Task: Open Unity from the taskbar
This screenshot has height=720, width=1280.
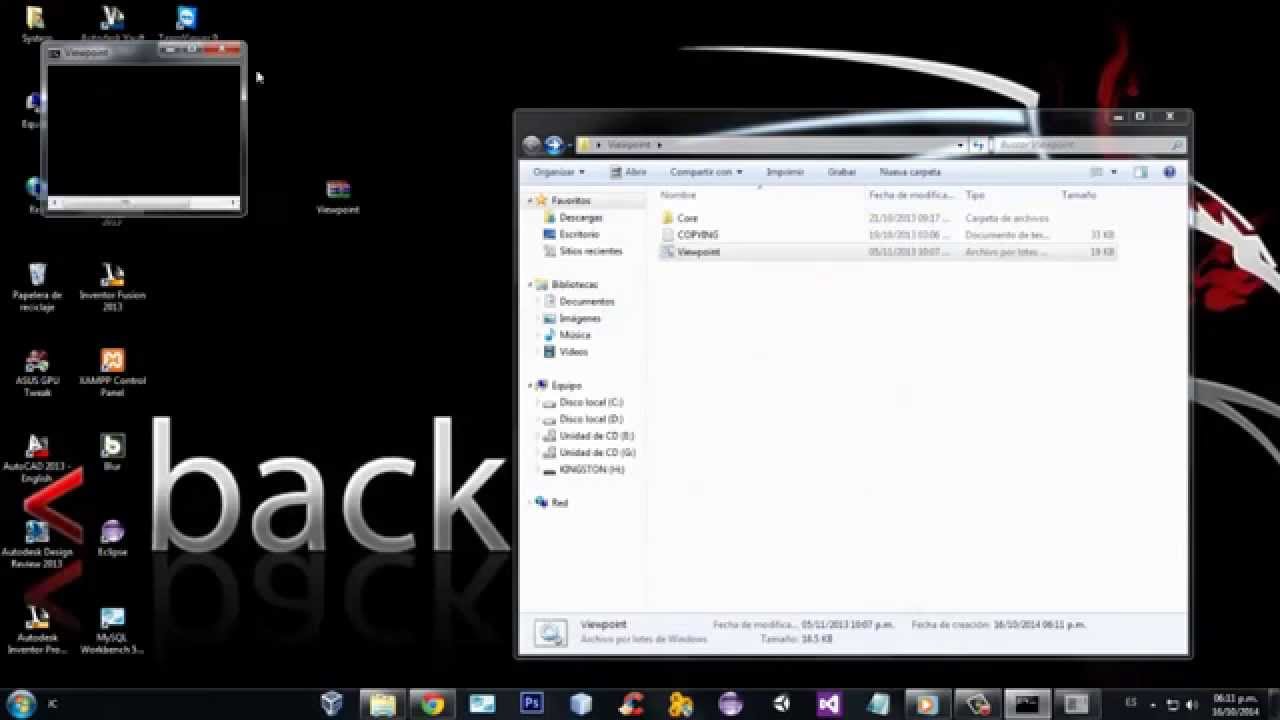Action: (x=780, y=704)
